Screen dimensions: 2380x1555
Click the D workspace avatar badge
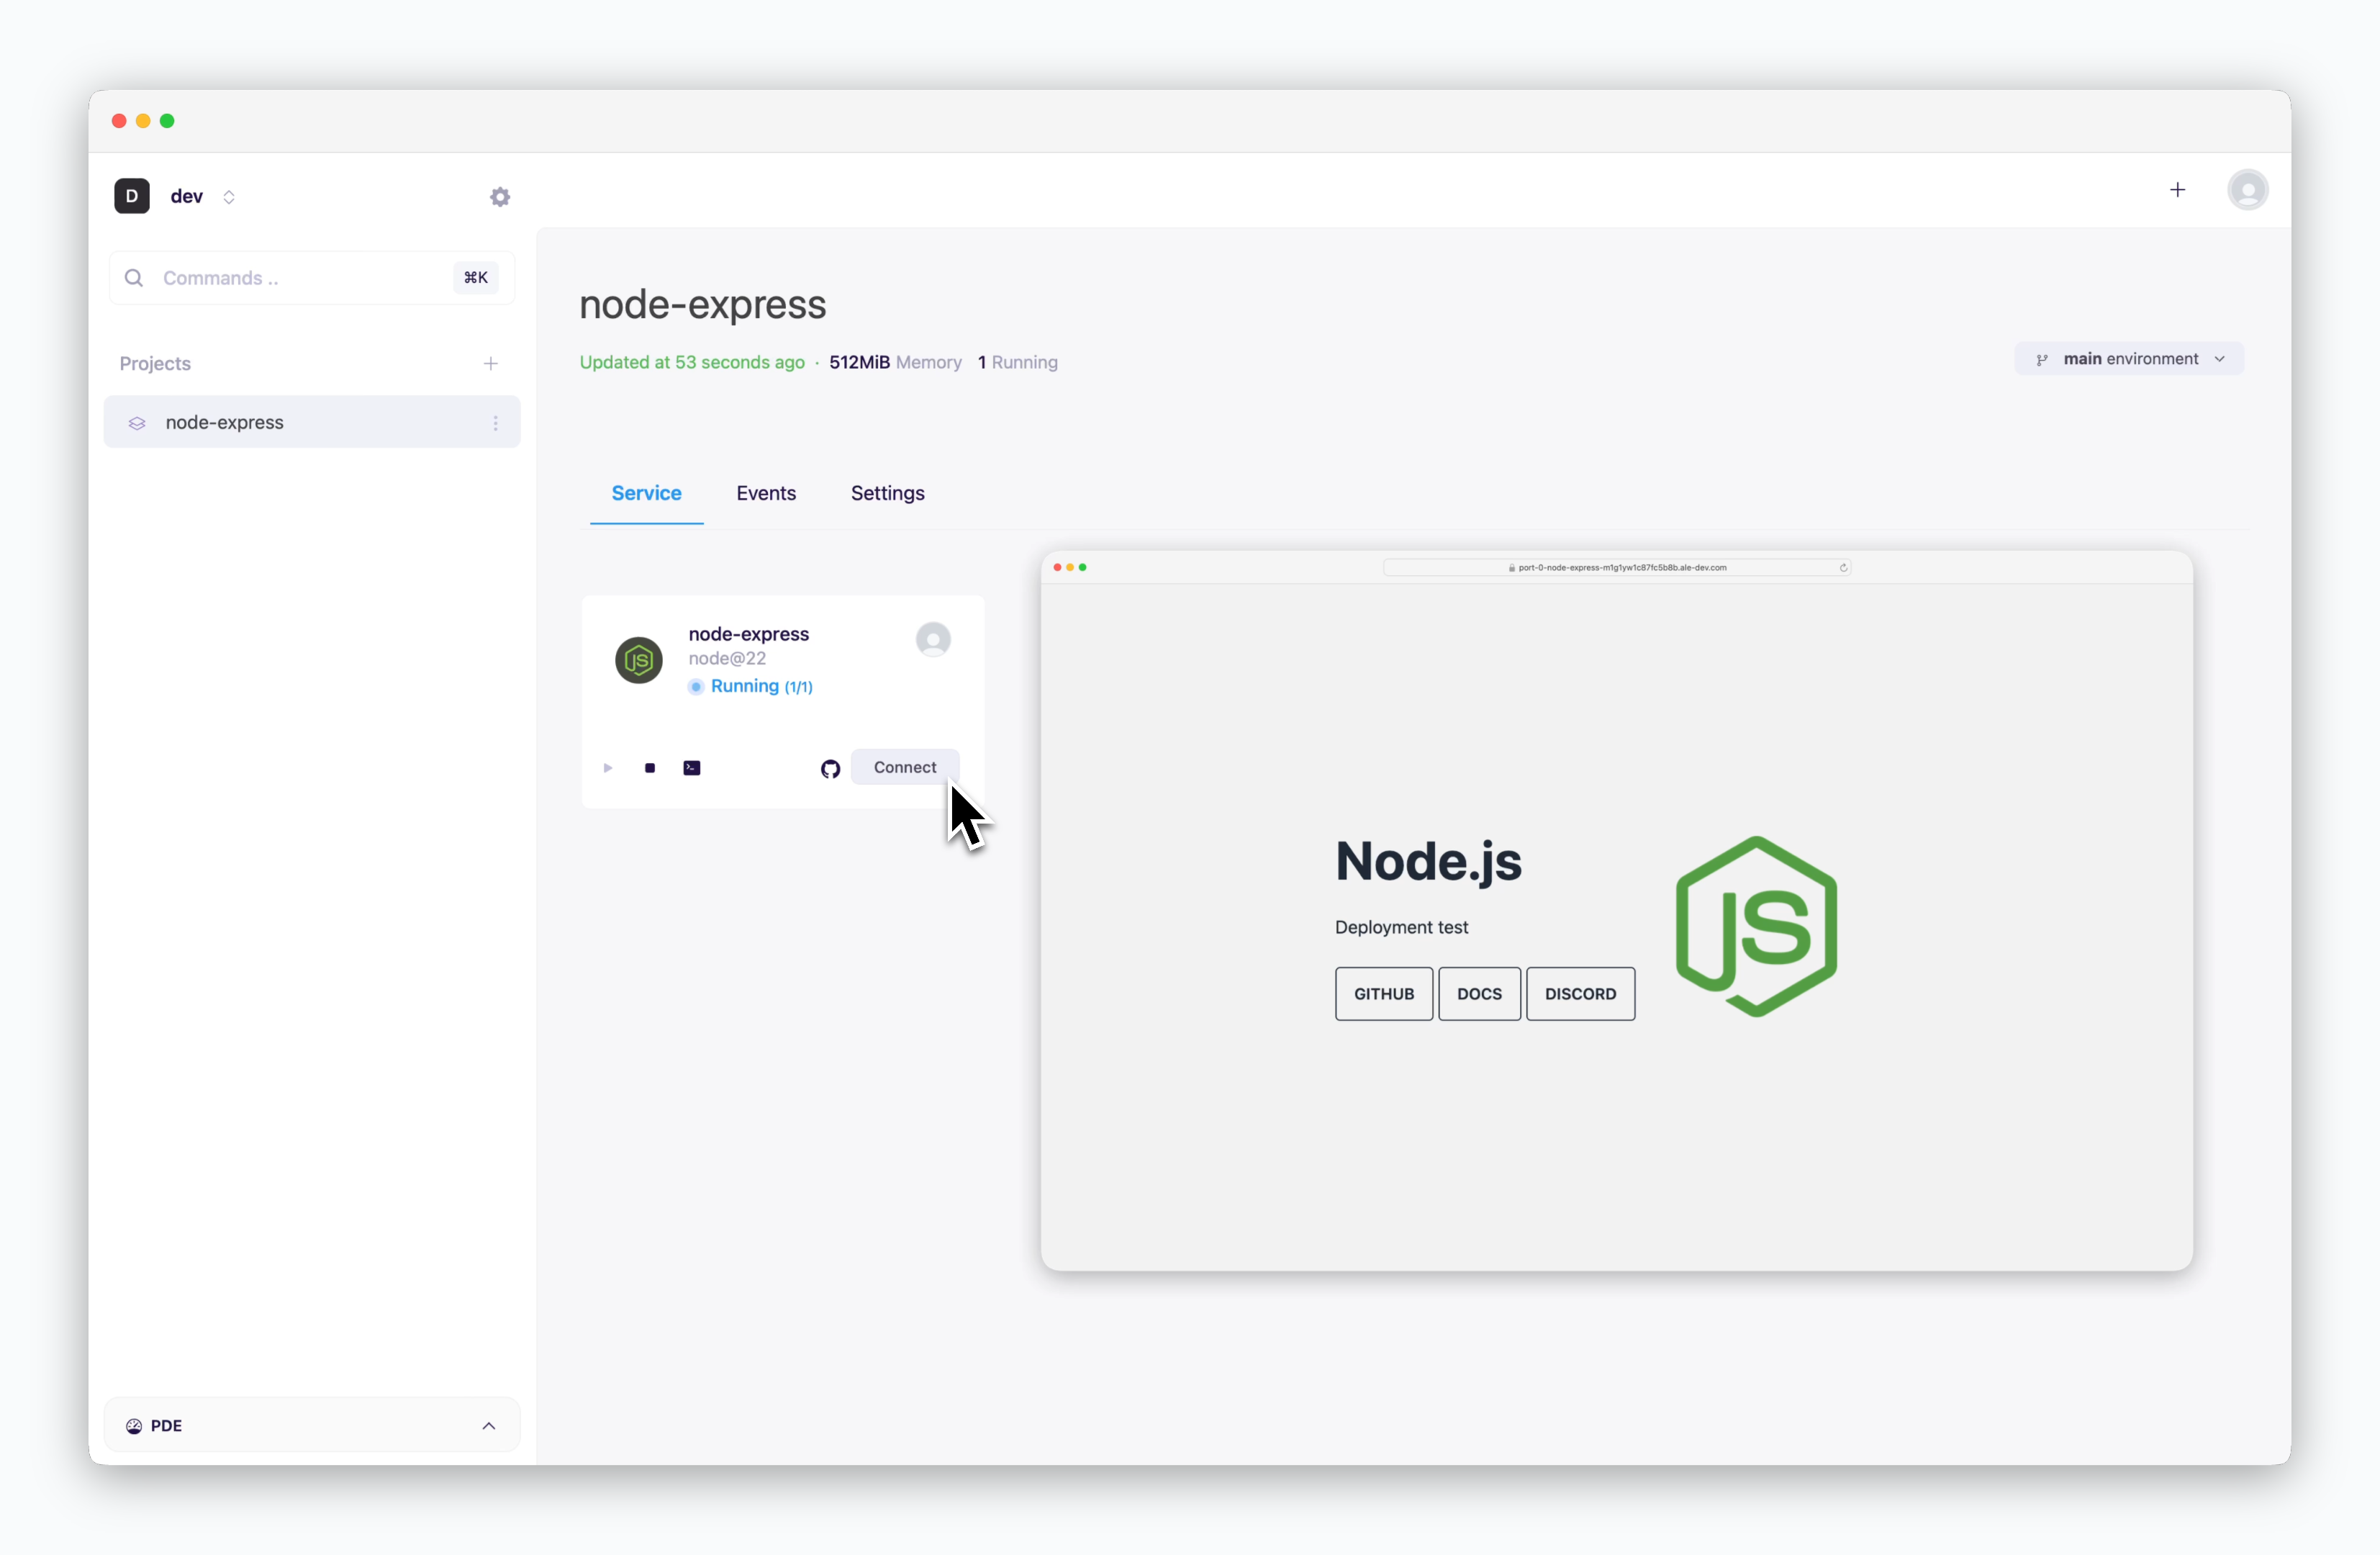click(x=132, y=196)
